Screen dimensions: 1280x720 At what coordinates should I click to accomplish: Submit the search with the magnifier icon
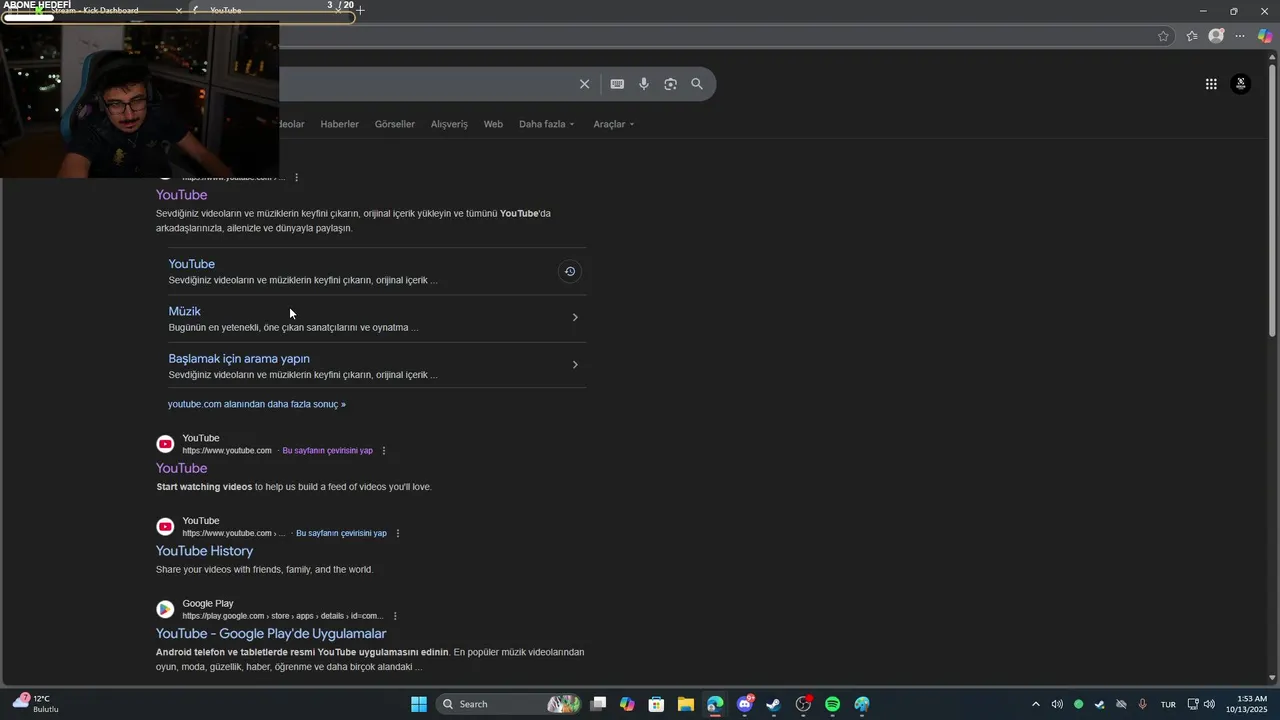(x=697, y=84)
